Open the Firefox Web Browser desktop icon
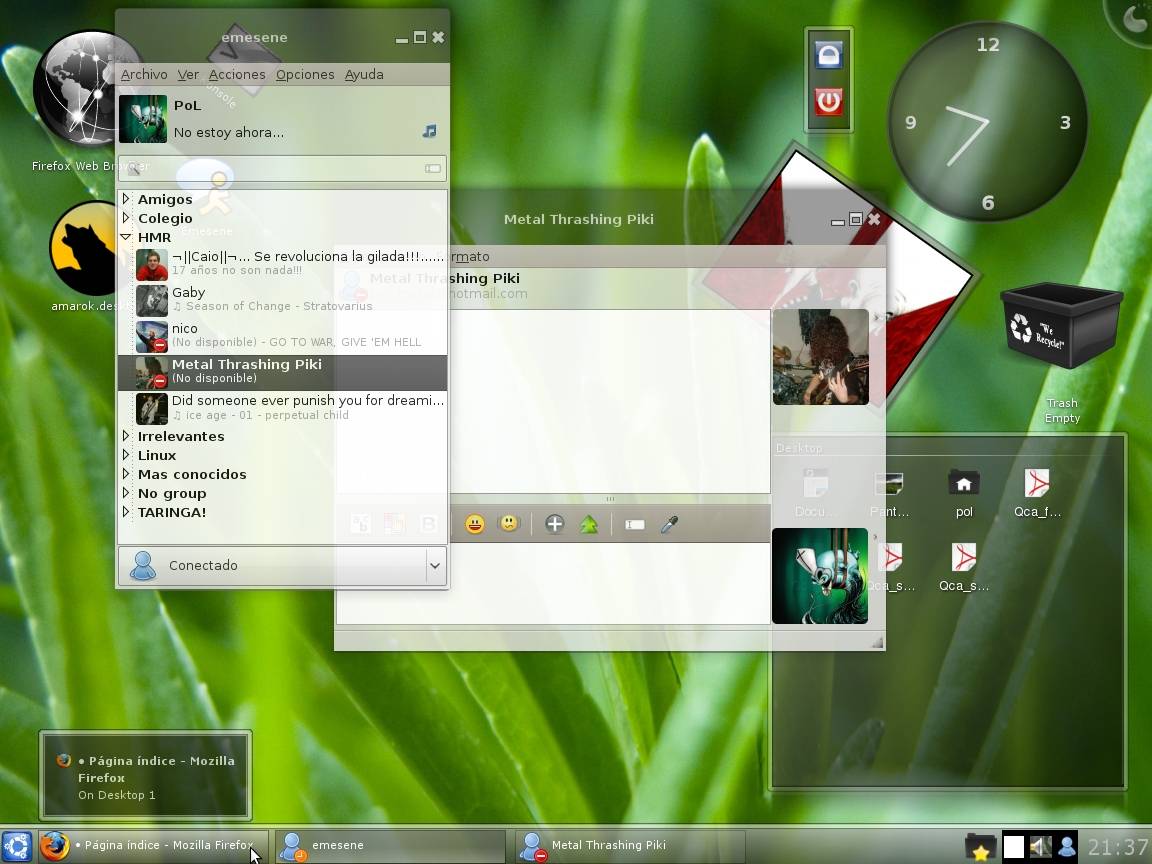The height and width of the screenshot is (864, 1152). click(87, 88)
